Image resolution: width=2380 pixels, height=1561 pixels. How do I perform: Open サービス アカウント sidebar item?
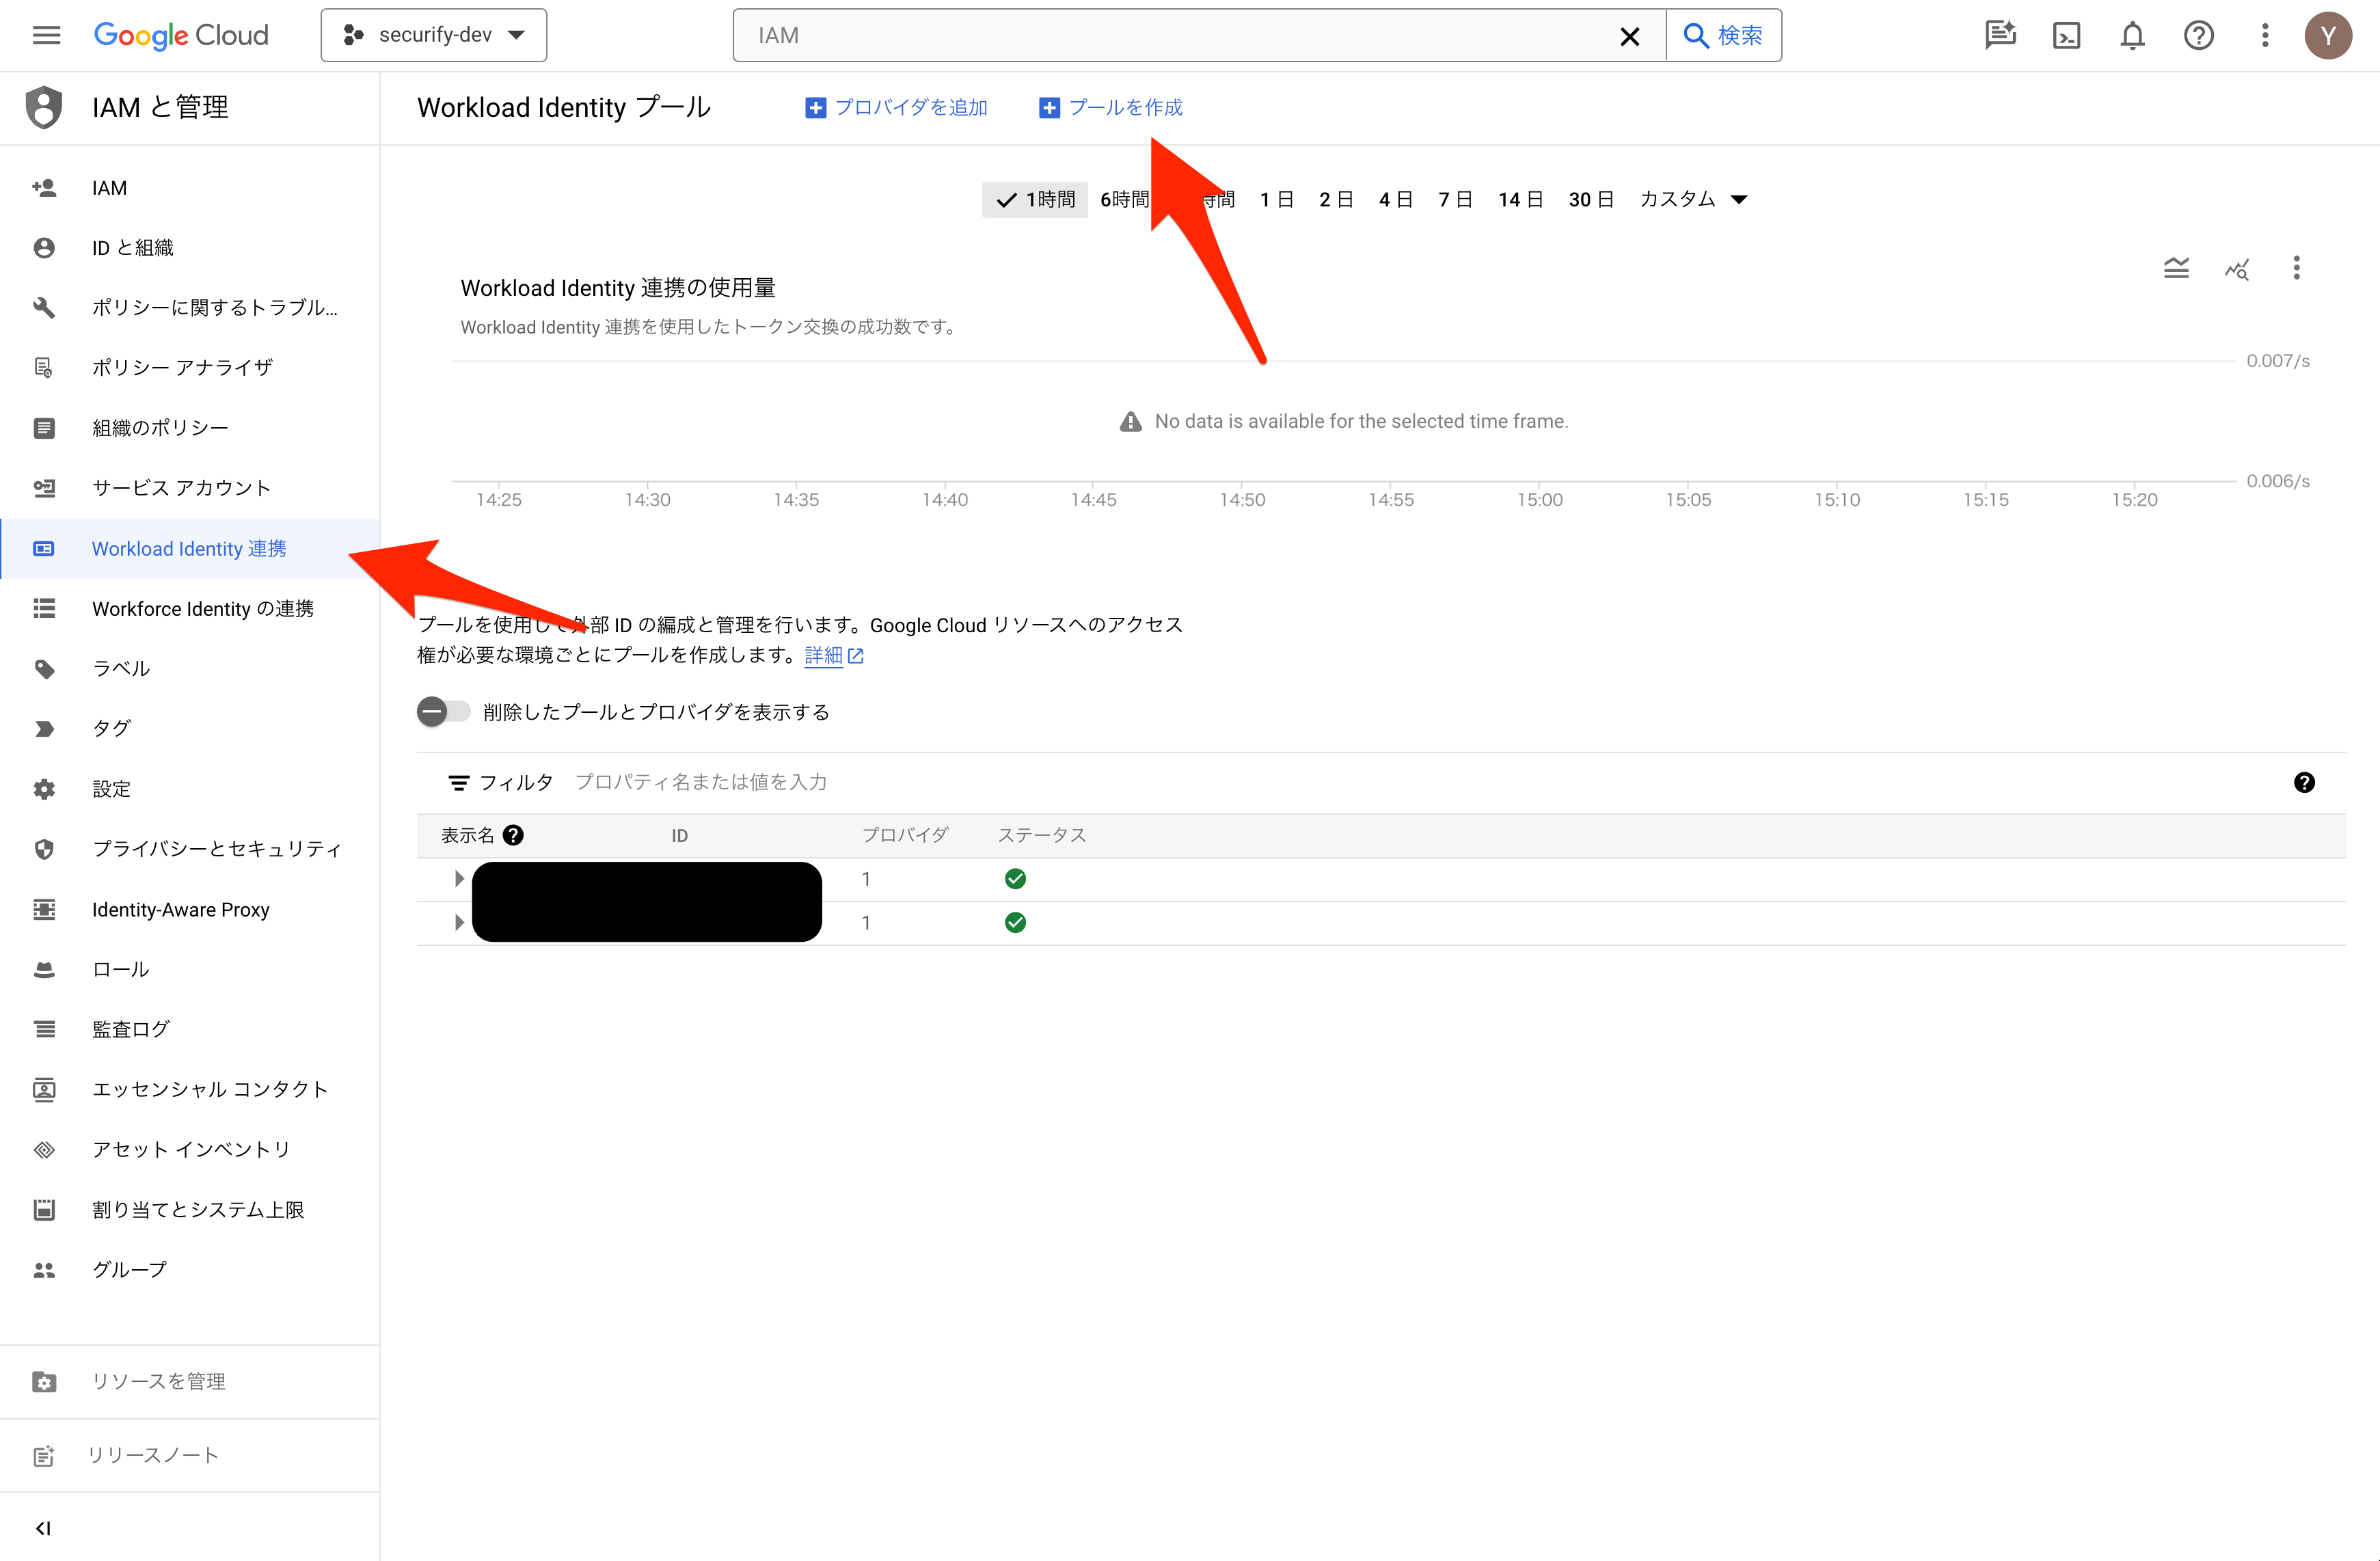(190, 488)
